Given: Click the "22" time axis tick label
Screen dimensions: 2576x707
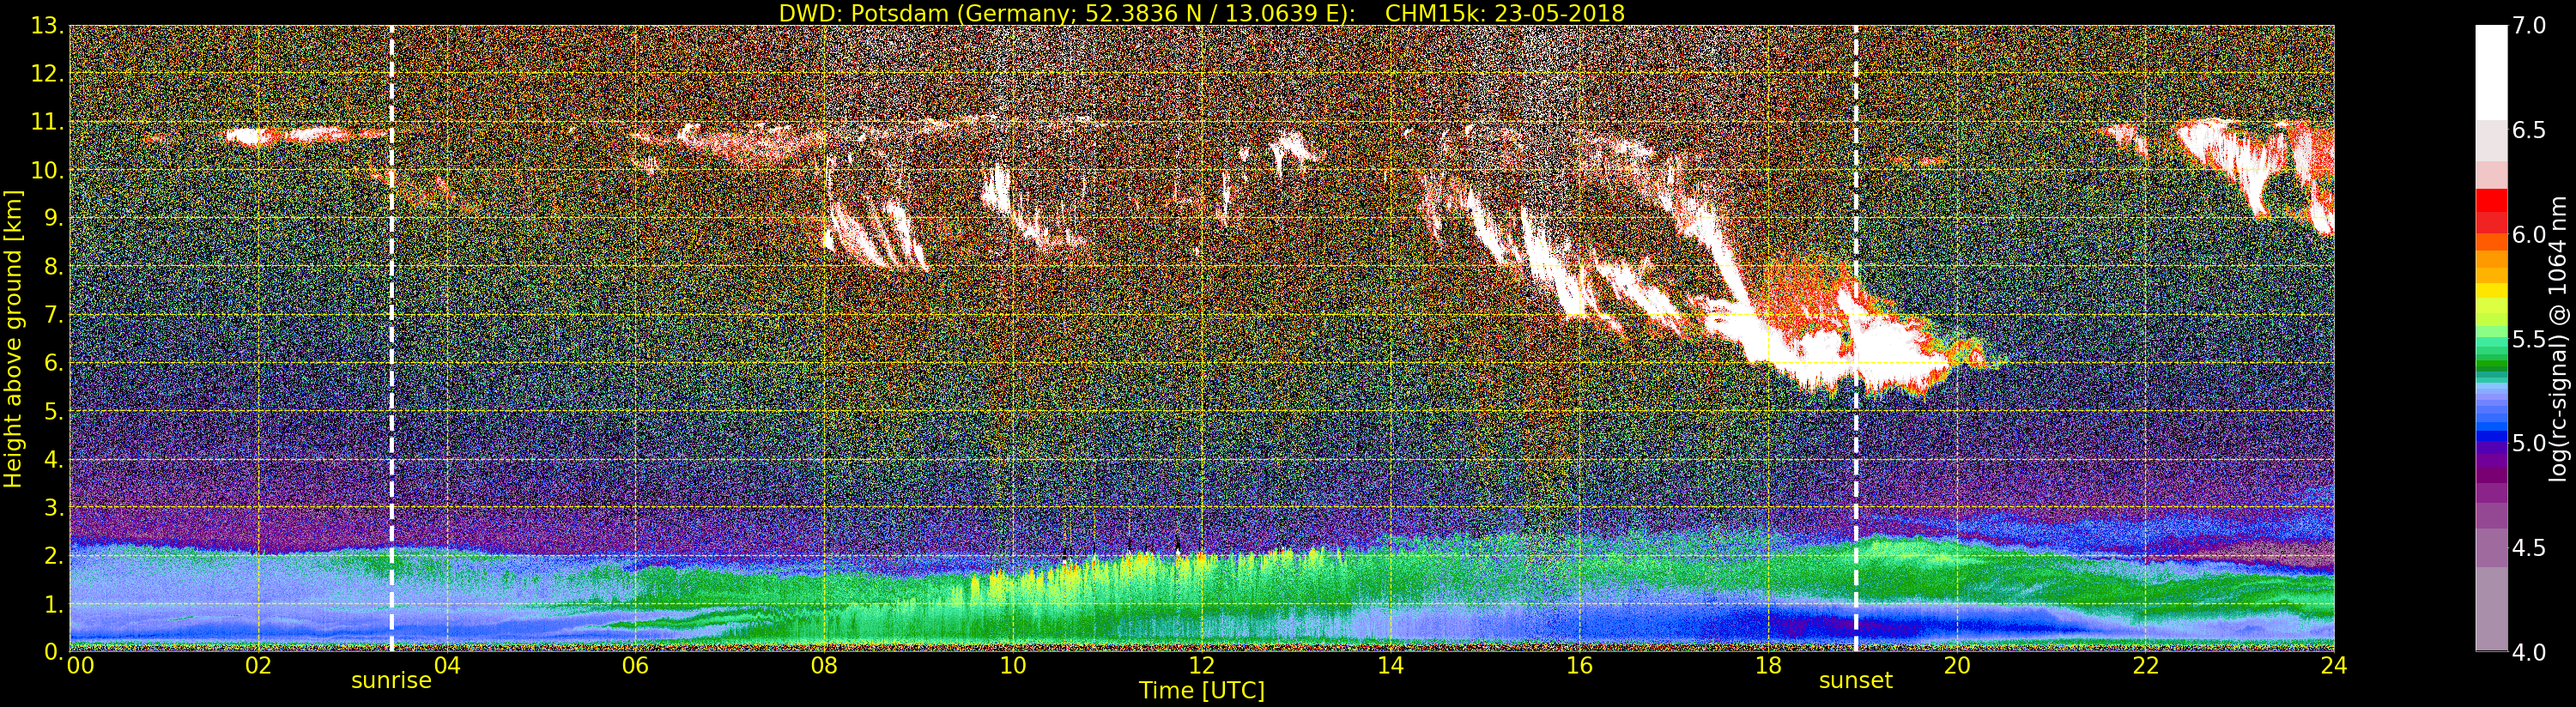Looking at the screenshot, I should [x=2146, y=665].
